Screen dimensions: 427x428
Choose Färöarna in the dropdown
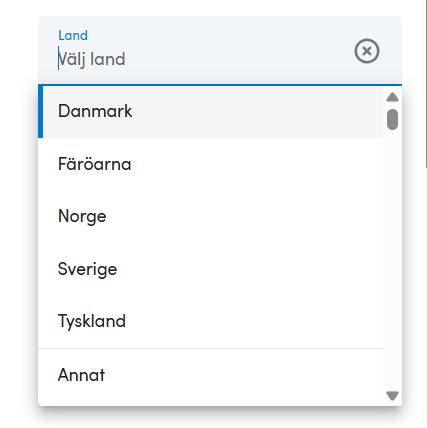point(210,164)
